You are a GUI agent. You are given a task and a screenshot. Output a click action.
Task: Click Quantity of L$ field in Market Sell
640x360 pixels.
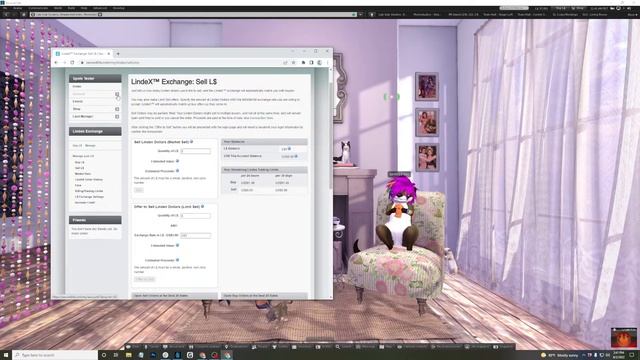196,151
